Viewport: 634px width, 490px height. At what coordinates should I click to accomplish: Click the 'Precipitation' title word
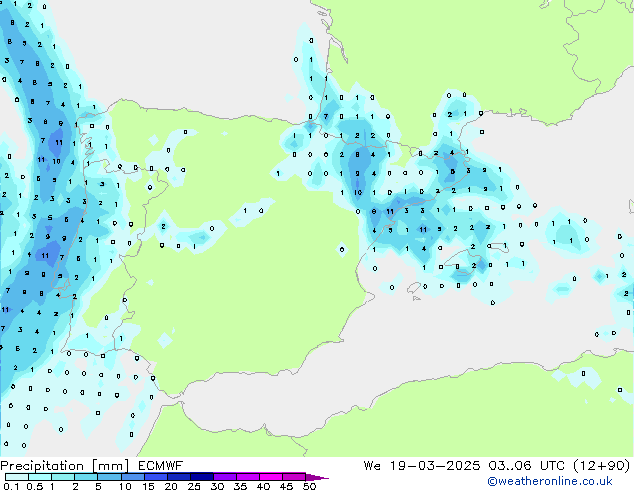click(42, 466)
